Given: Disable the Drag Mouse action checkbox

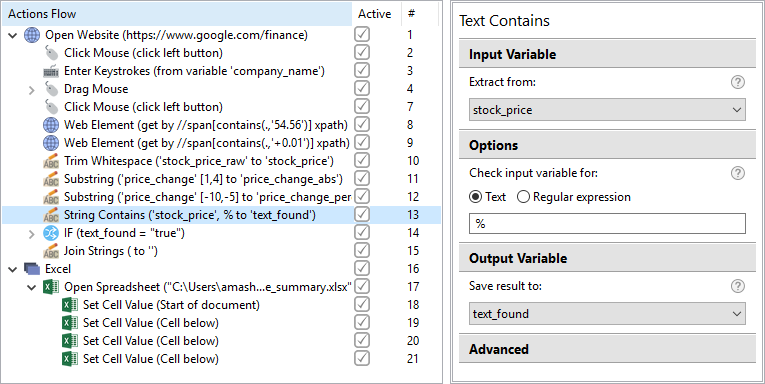Looking at the screenshot, I should (x=362, y=88).
